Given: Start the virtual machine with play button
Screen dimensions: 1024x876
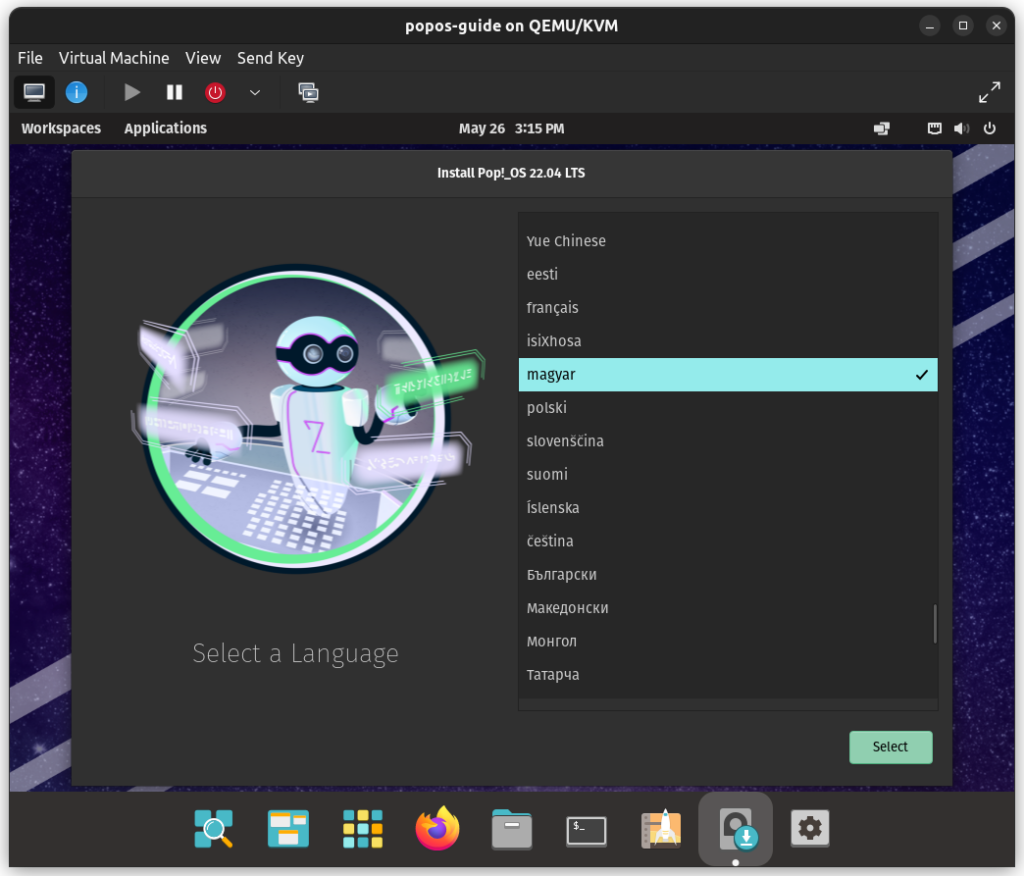Looking at the screenshot, I should click(132, 92).
